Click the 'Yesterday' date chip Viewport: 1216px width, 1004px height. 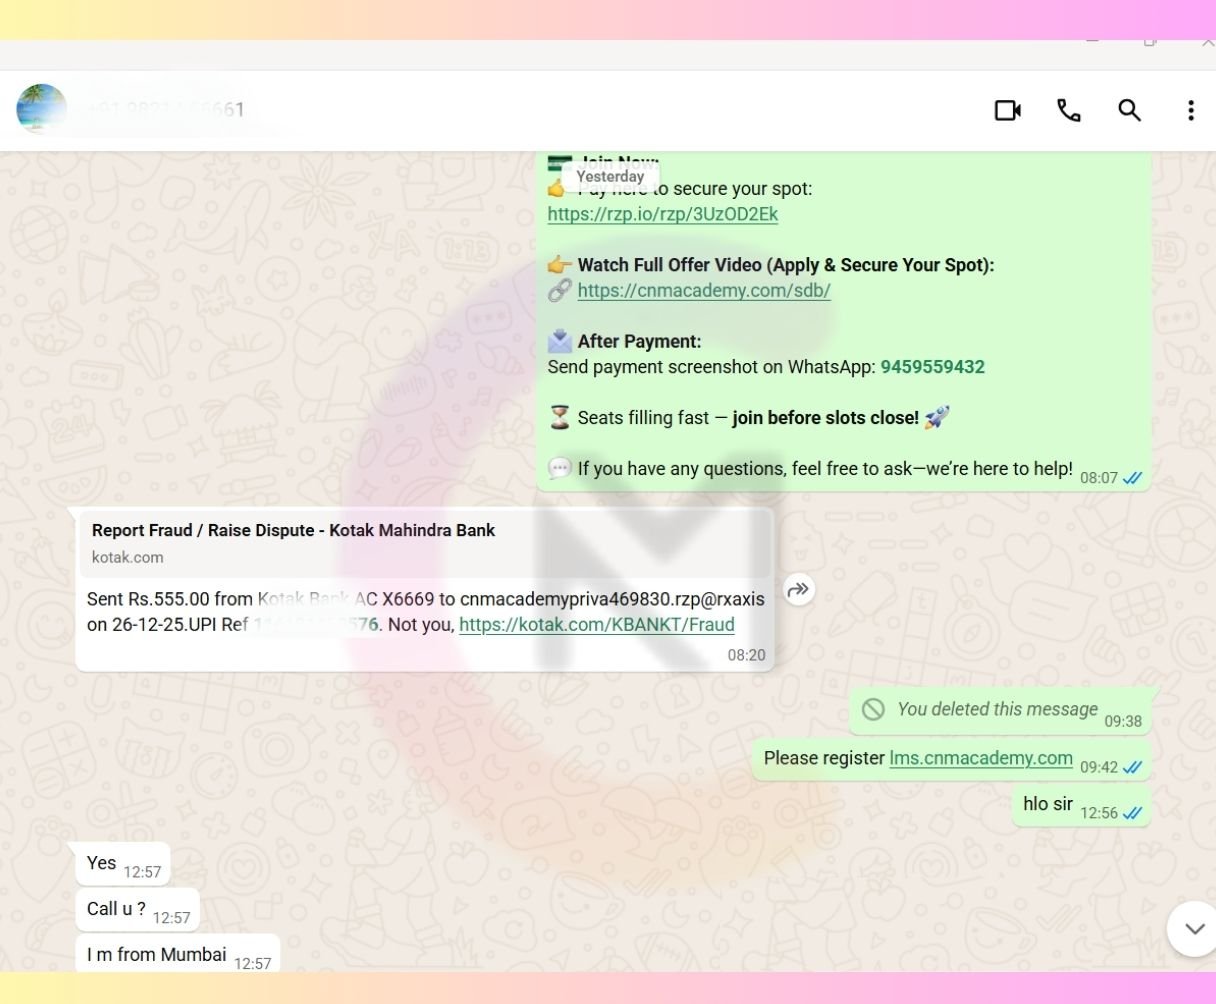pyautogui.click(x=610, y=176)
